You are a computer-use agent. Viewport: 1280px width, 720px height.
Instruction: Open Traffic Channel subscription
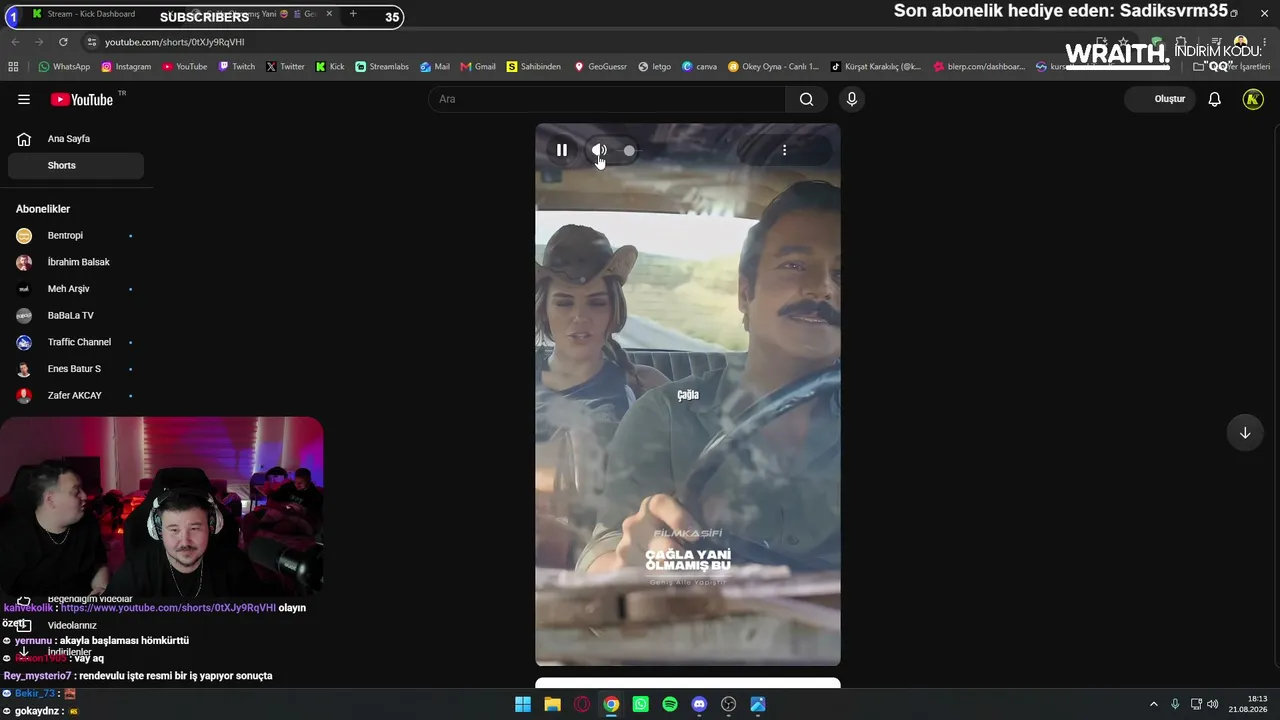click(x=76, y=342)
